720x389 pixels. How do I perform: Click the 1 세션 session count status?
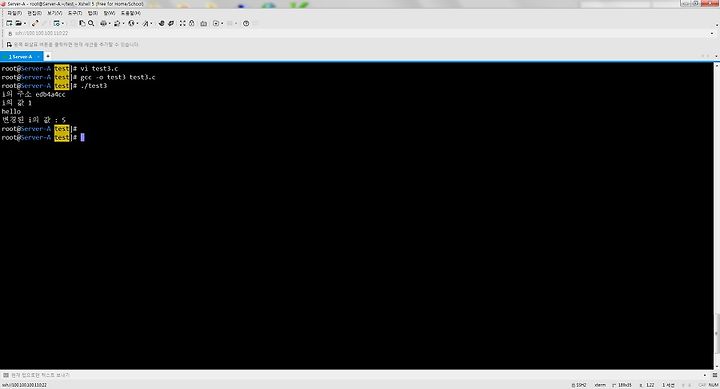tap(668, 385)
